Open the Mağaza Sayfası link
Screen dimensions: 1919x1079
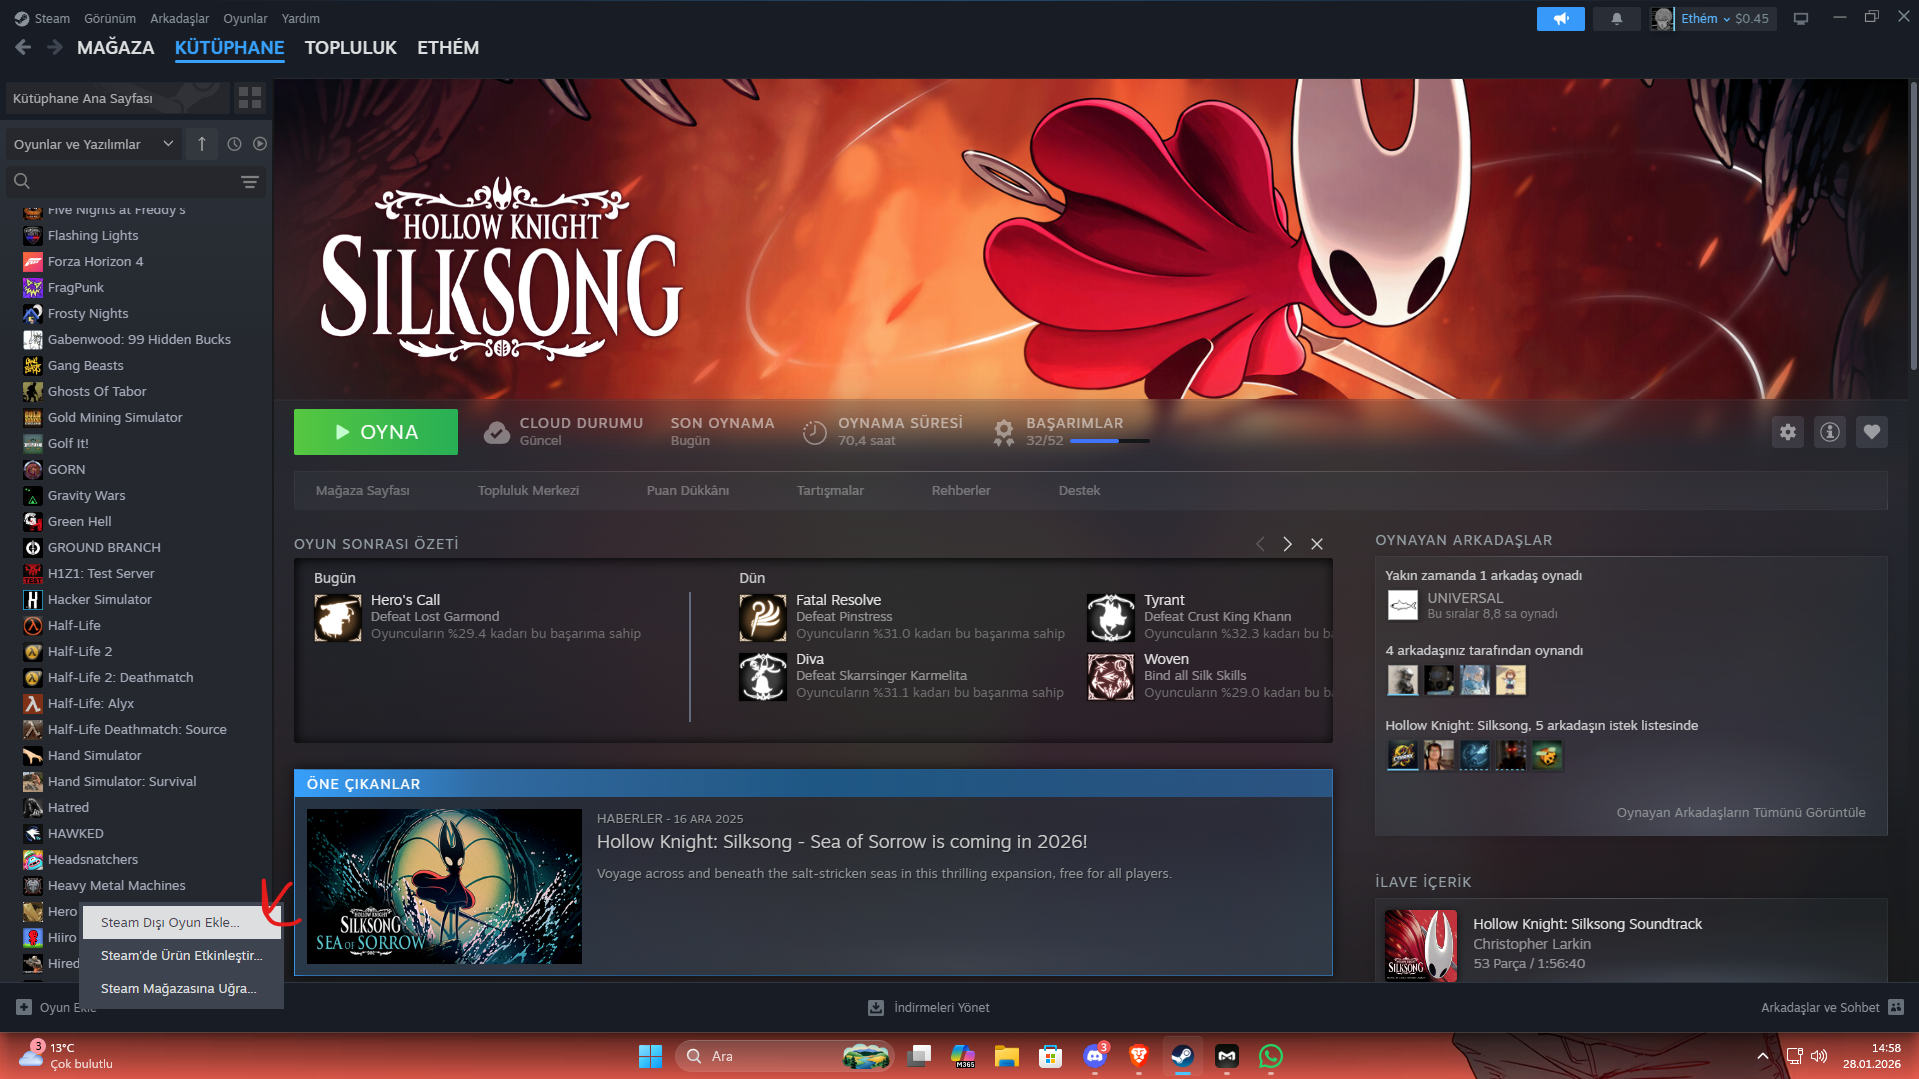pyautogui.click(x=363, y=491)
